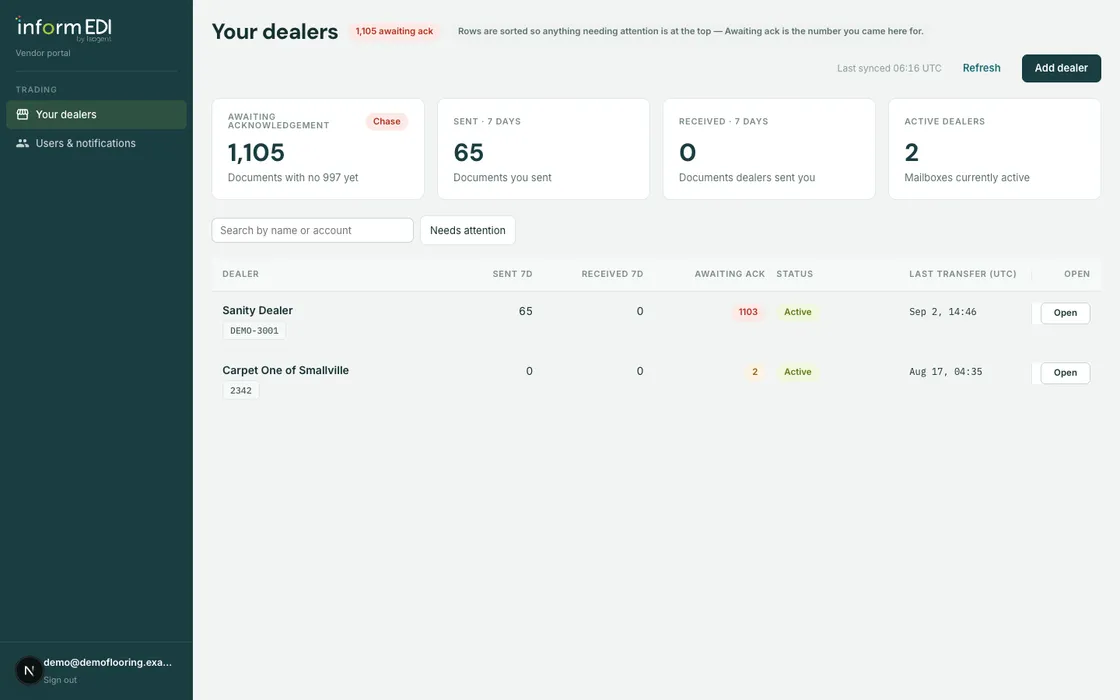Click the Documents with no 997 yet caption
1120x700 pixels.
(293, 177)
